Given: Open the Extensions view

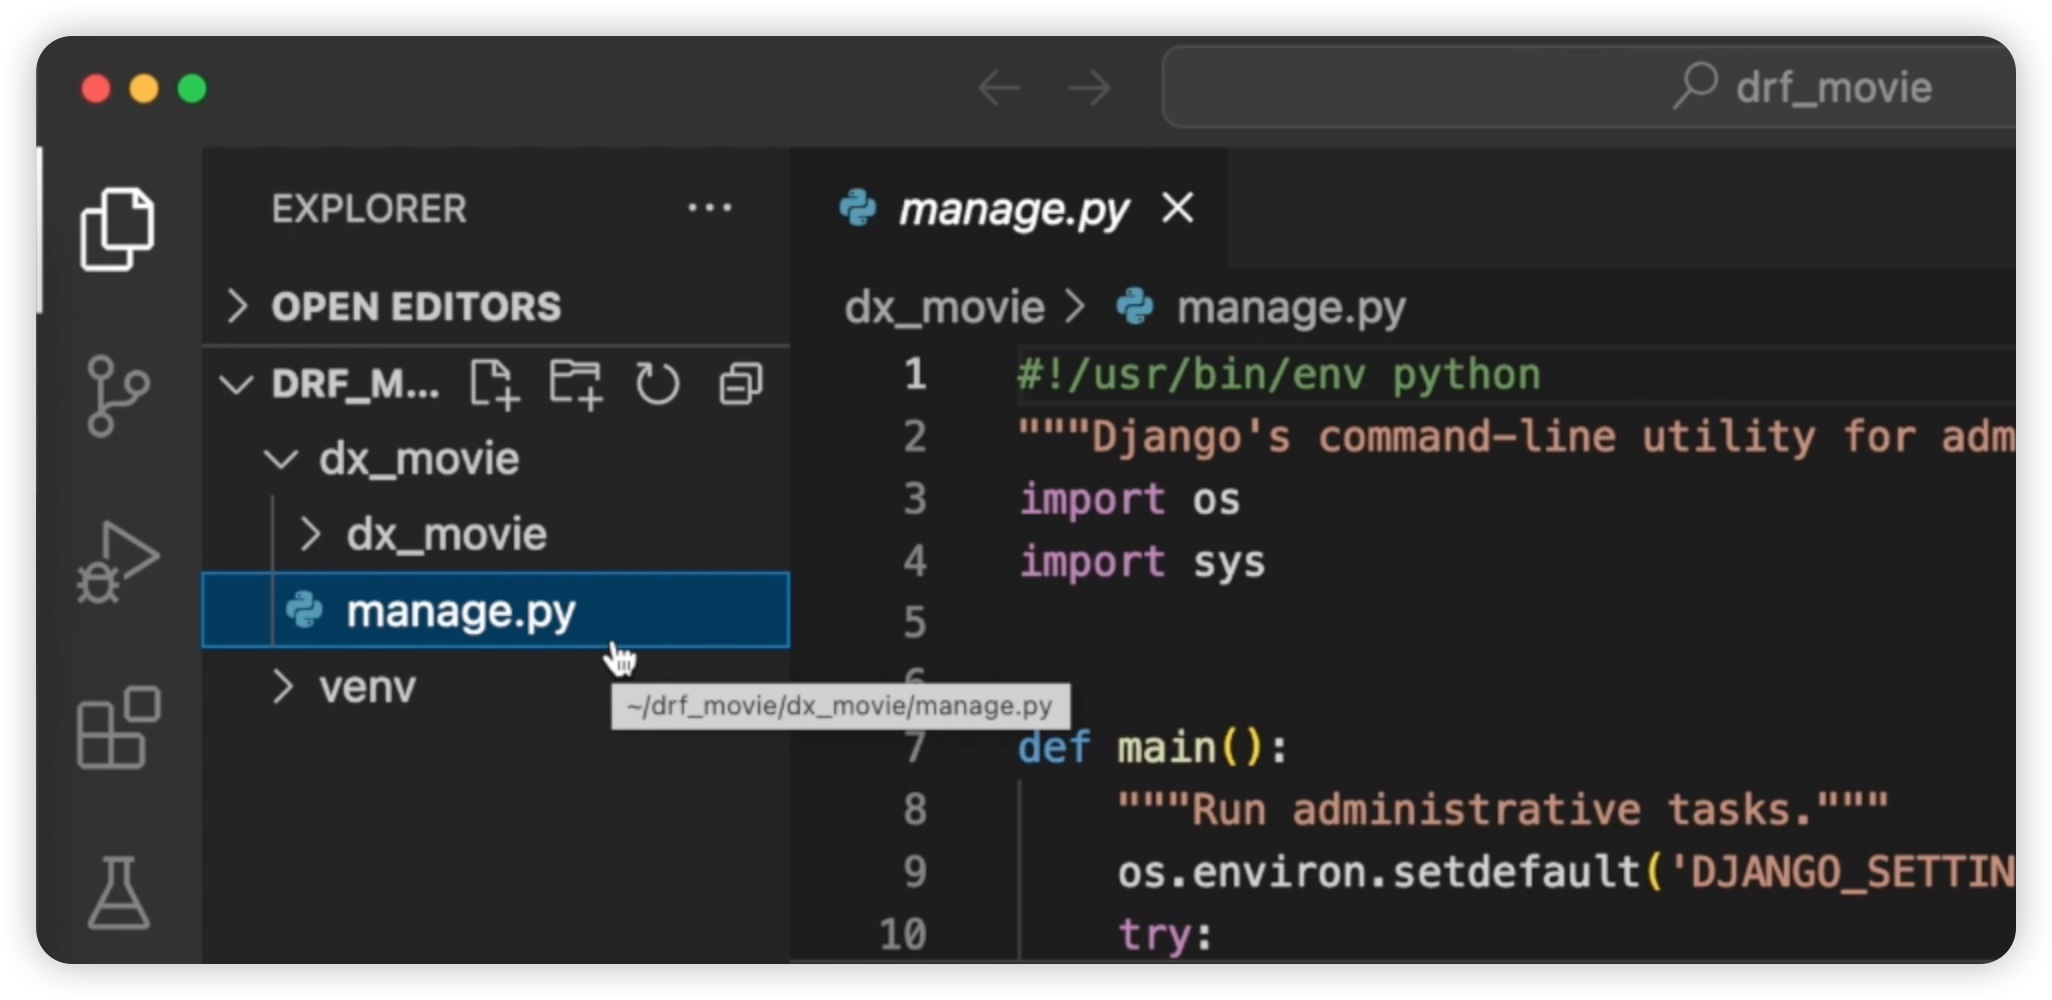Looking at the screenshot, I should click(118, 727).
